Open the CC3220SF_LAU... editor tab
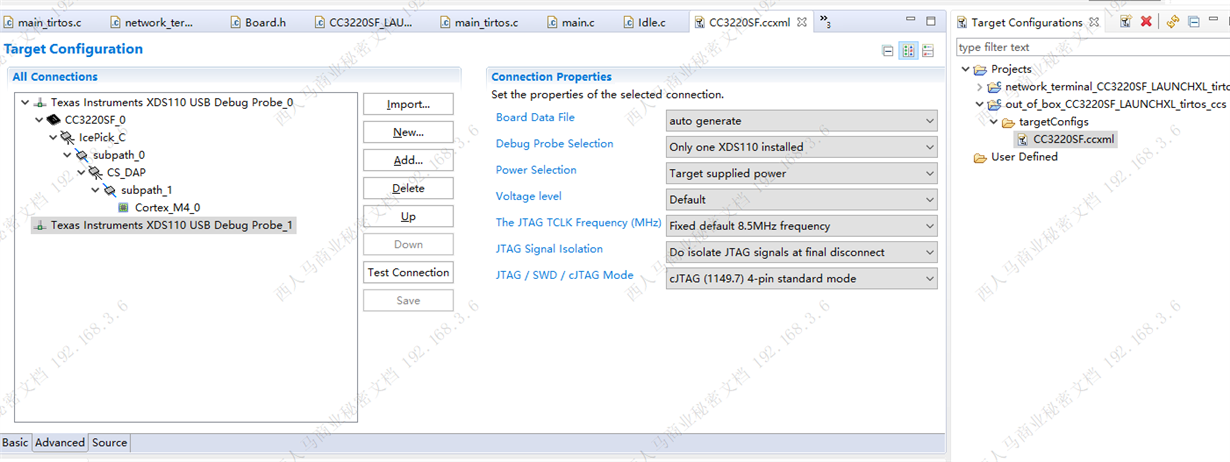The height and width of the screenshot is (462, 1230). (362, 22)
